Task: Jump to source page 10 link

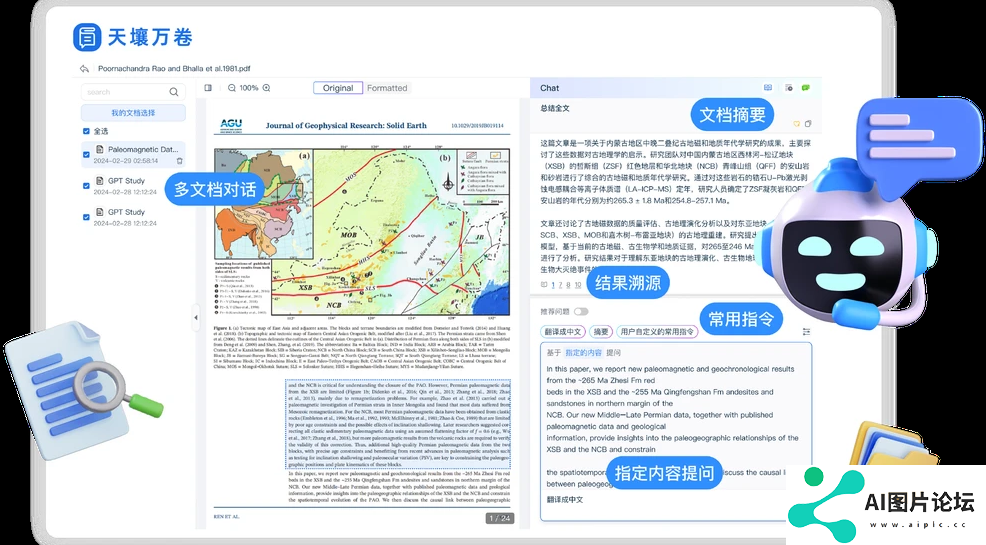Action: [x=578, y=285]
